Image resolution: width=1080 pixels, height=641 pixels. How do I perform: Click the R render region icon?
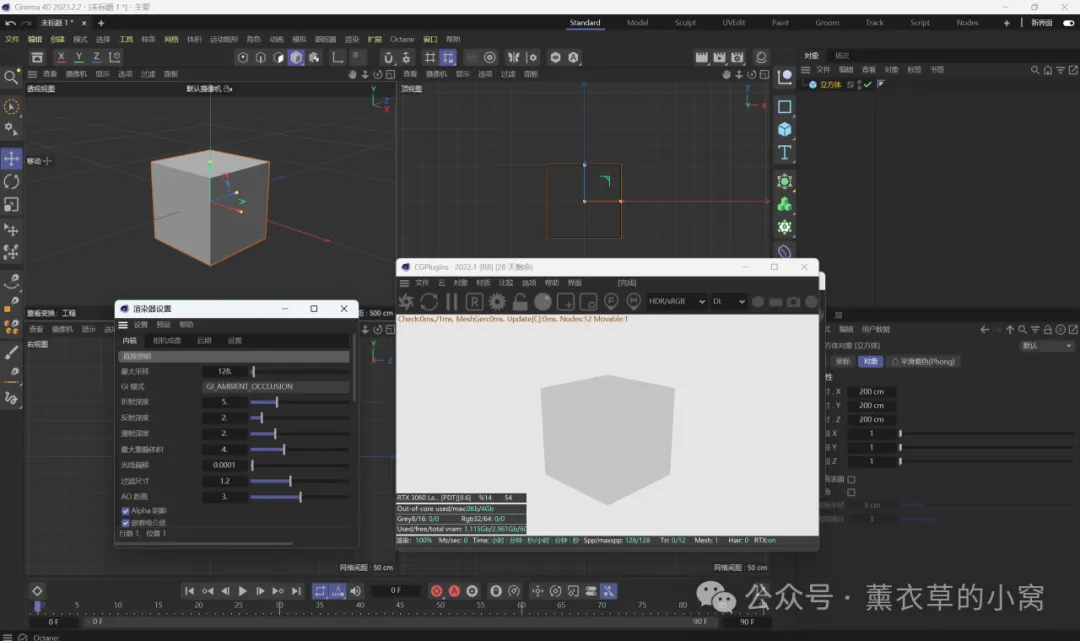(474, 302)
